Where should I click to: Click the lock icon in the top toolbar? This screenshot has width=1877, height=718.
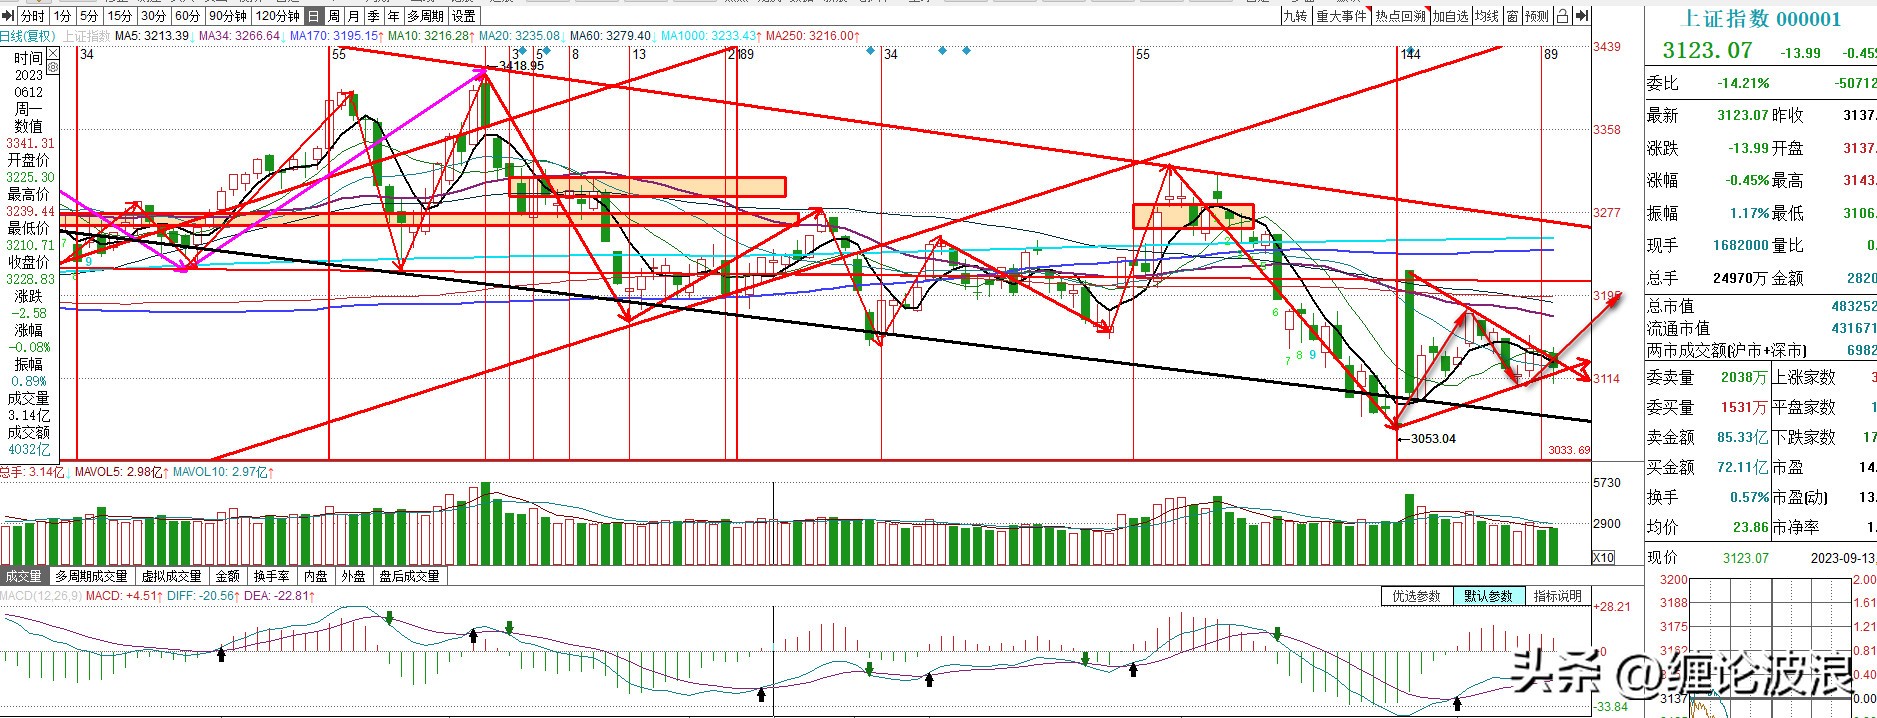coord(1561,16)
